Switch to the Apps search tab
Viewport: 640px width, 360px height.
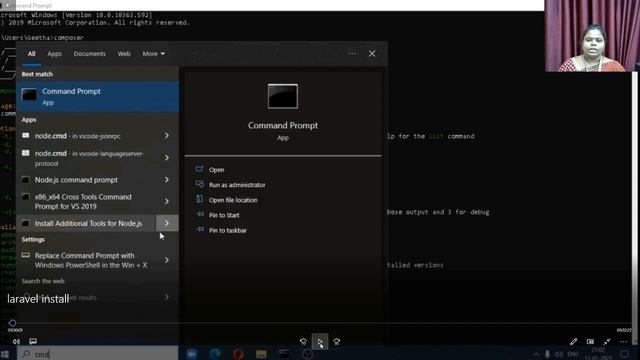pos(54,53)
